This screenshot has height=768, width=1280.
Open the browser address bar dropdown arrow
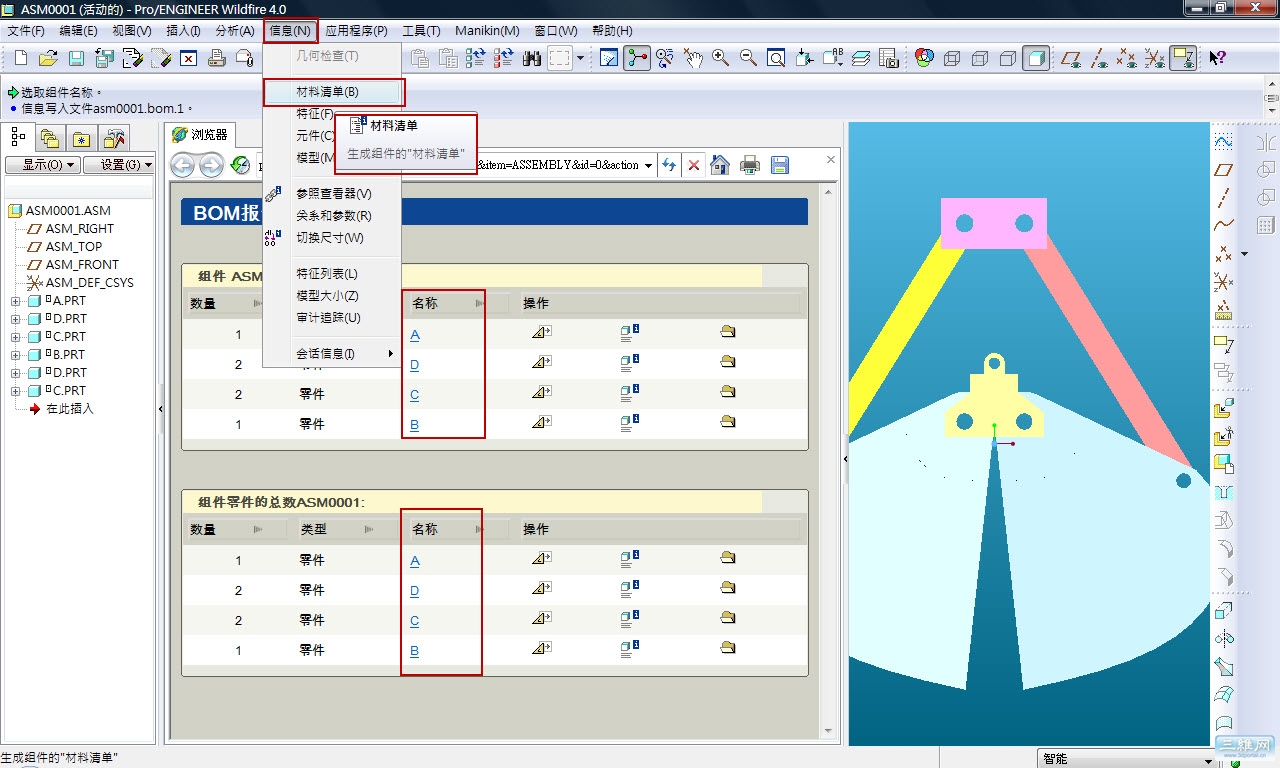click(649, 165)
